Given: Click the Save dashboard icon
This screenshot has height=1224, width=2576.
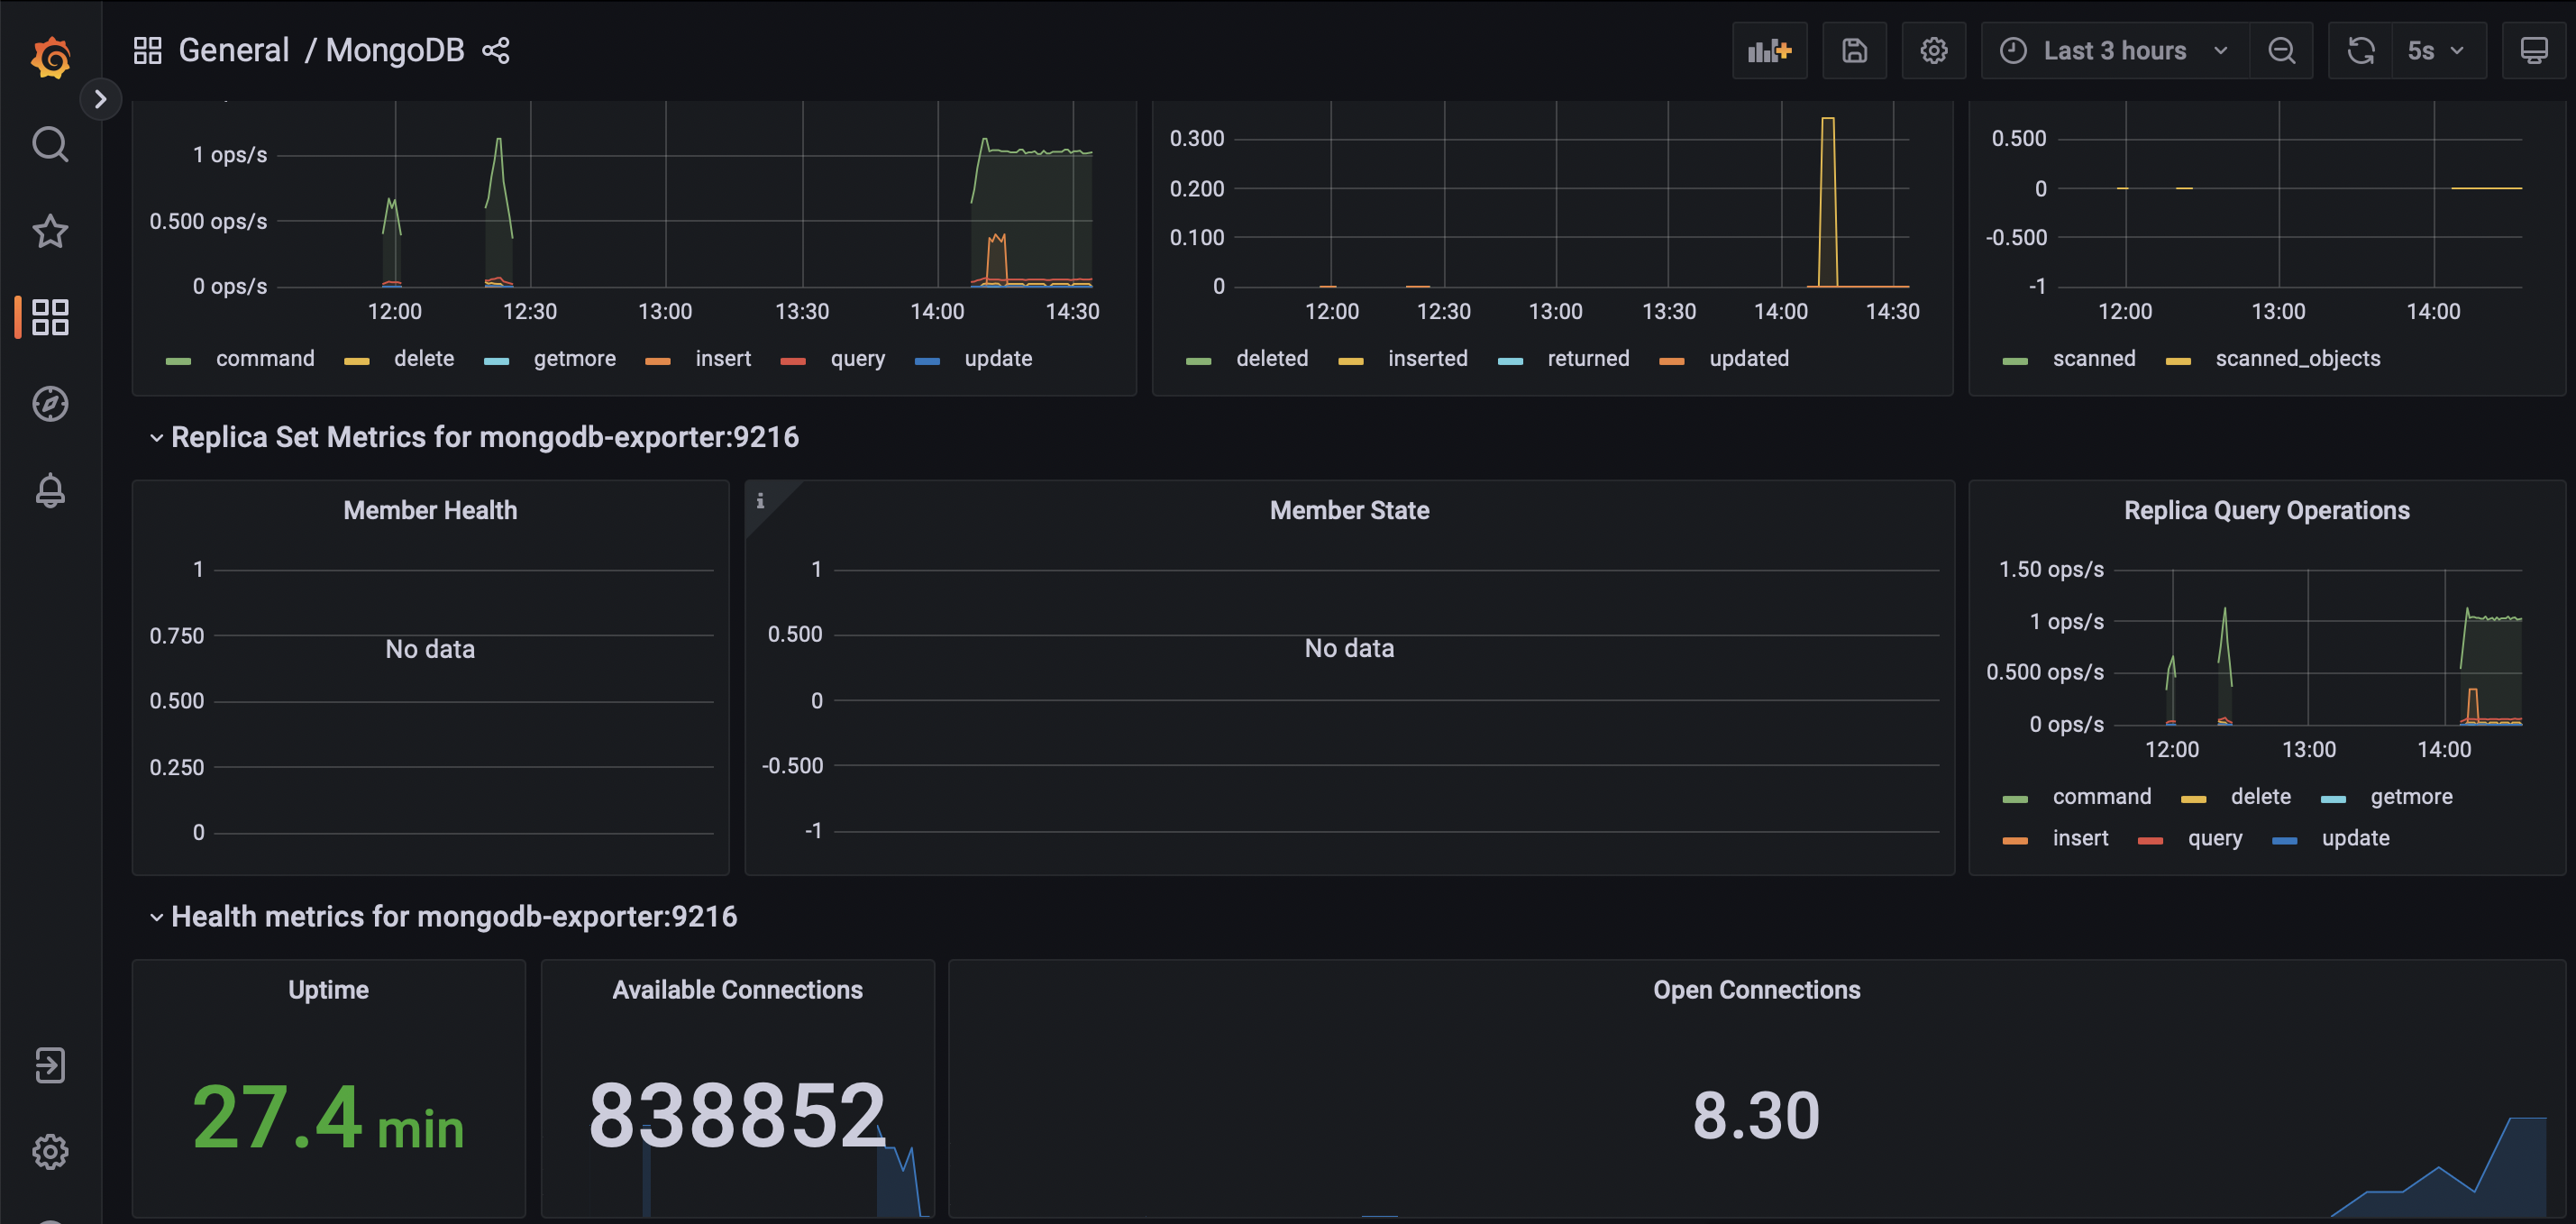Looking at the screenshot, I should (x=1854, y=51).
